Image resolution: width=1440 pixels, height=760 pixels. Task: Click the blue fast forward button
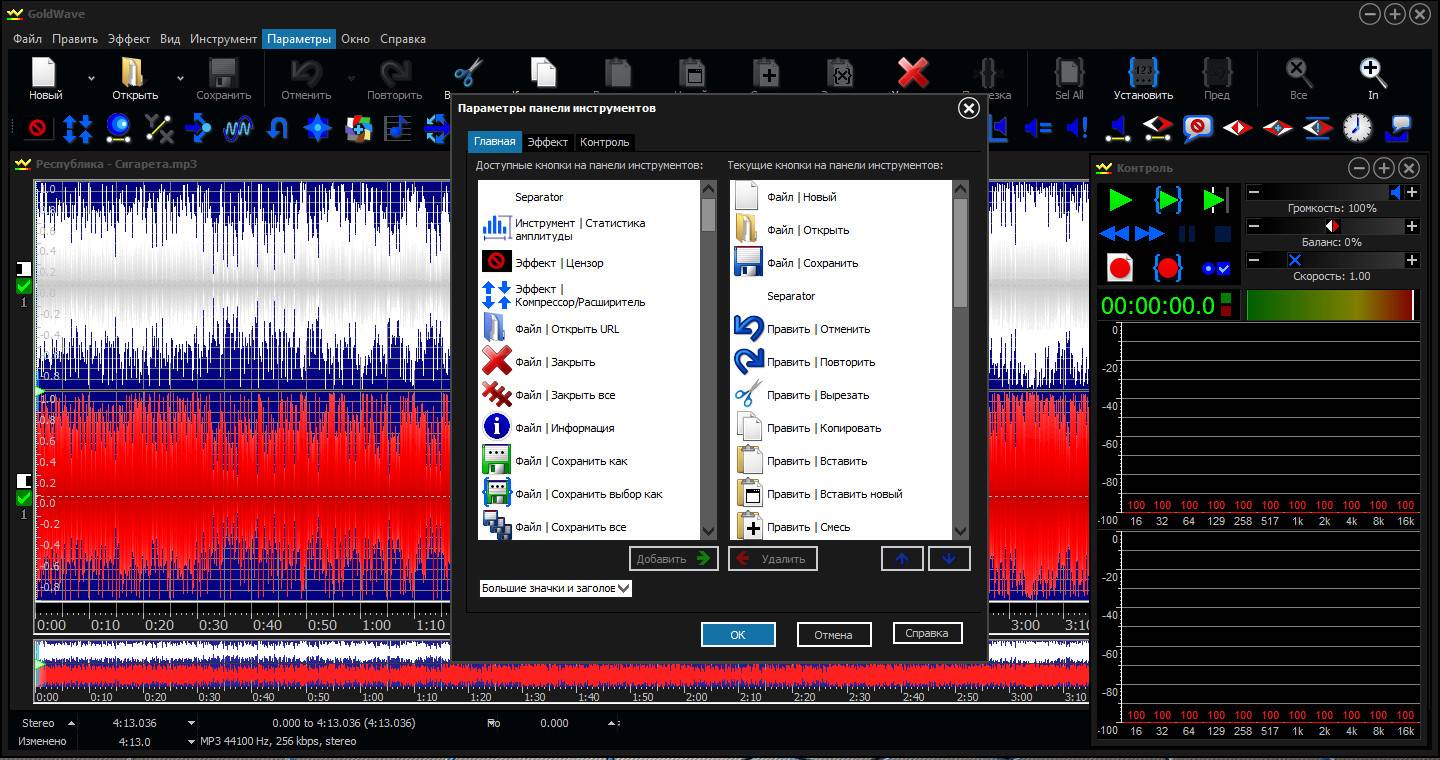1149,233
